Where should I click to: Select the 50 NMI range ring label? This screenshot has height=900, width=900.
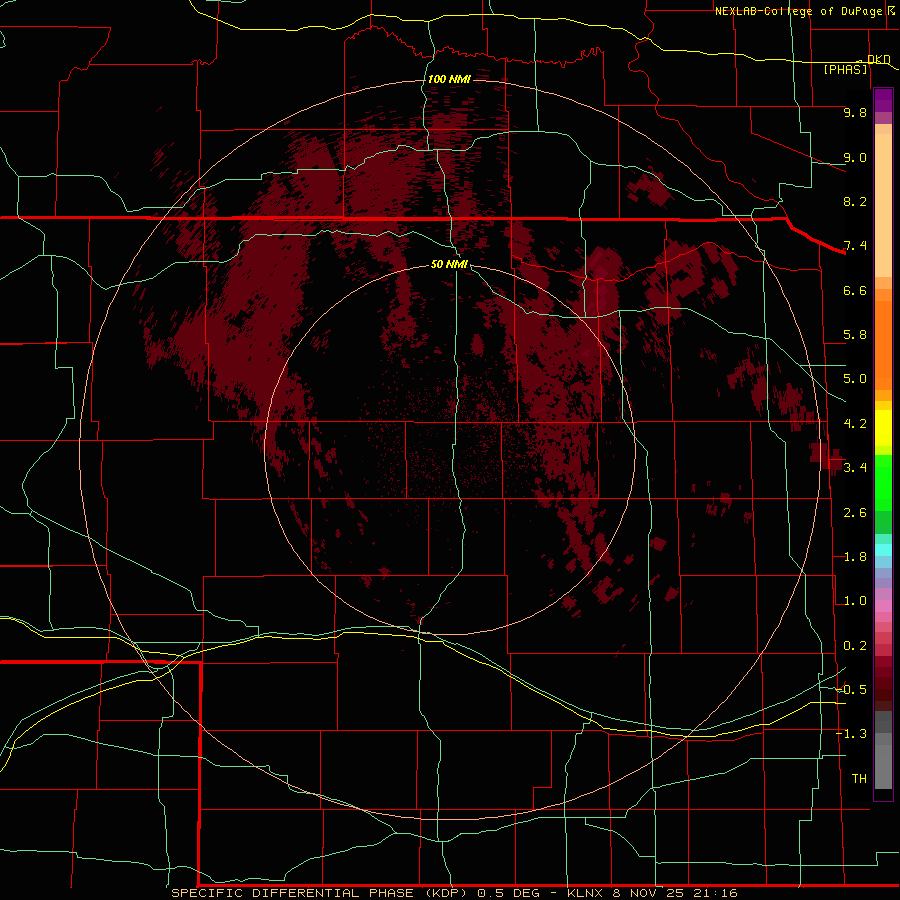tap(449, 264)
